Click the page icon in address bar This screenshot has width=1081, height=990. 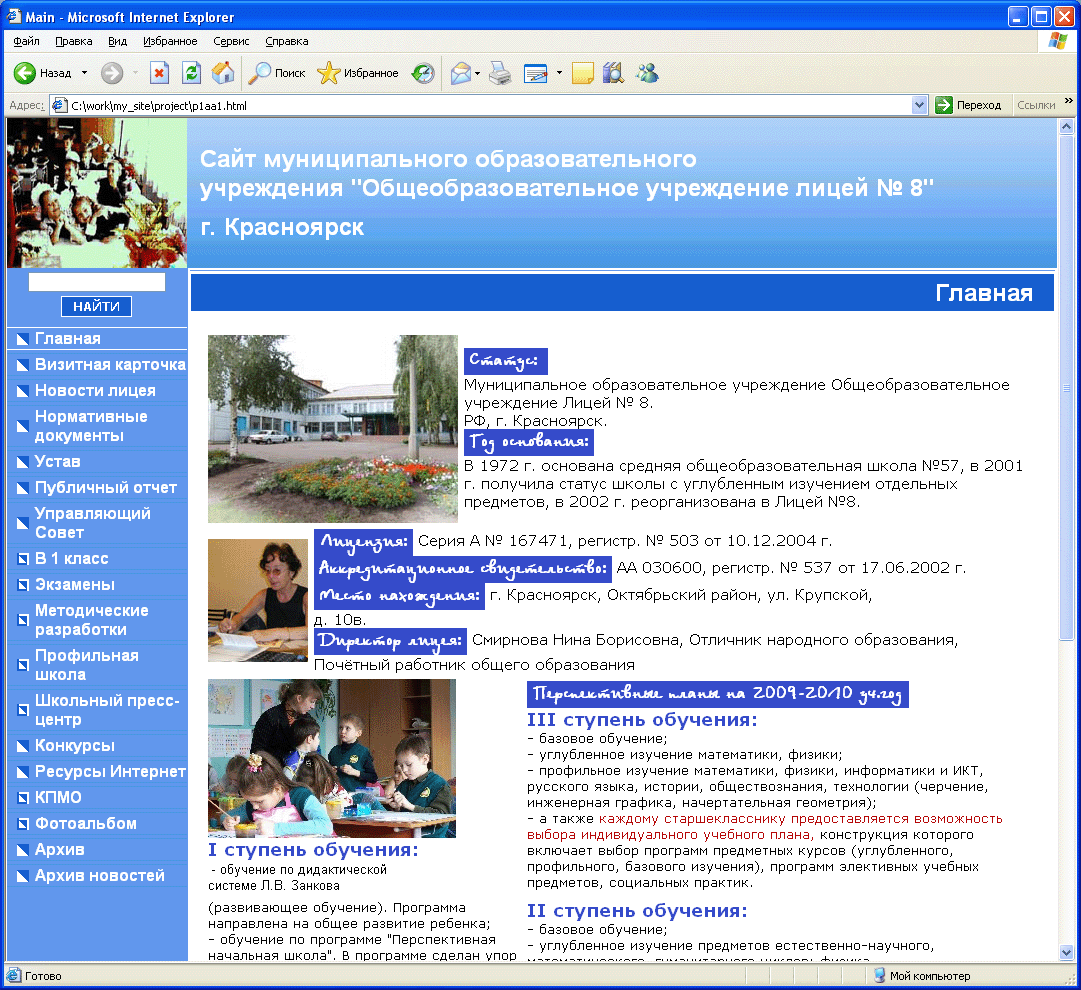[x=60, y=105]
